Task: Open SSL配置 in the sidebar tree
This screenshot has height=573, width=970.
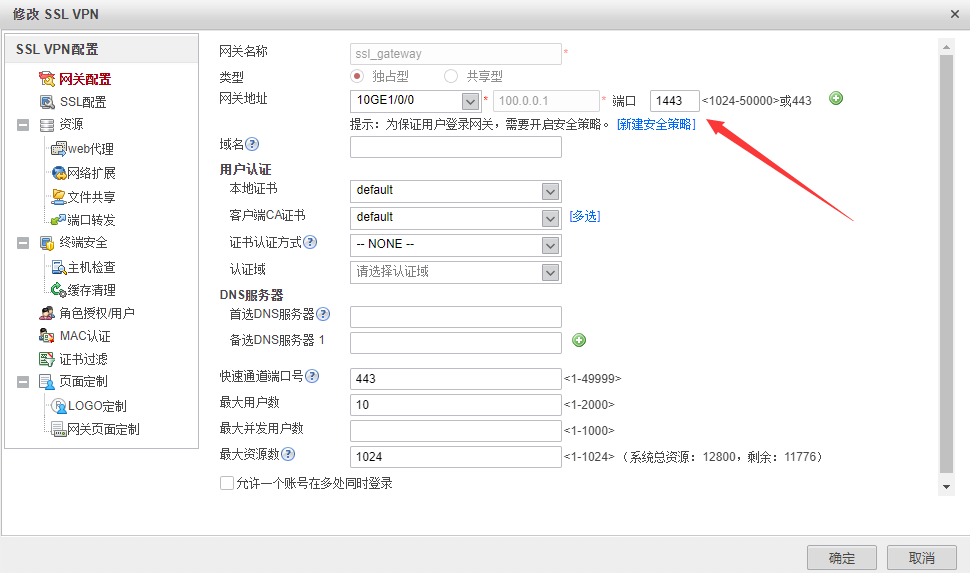Action: click(82, 102)
